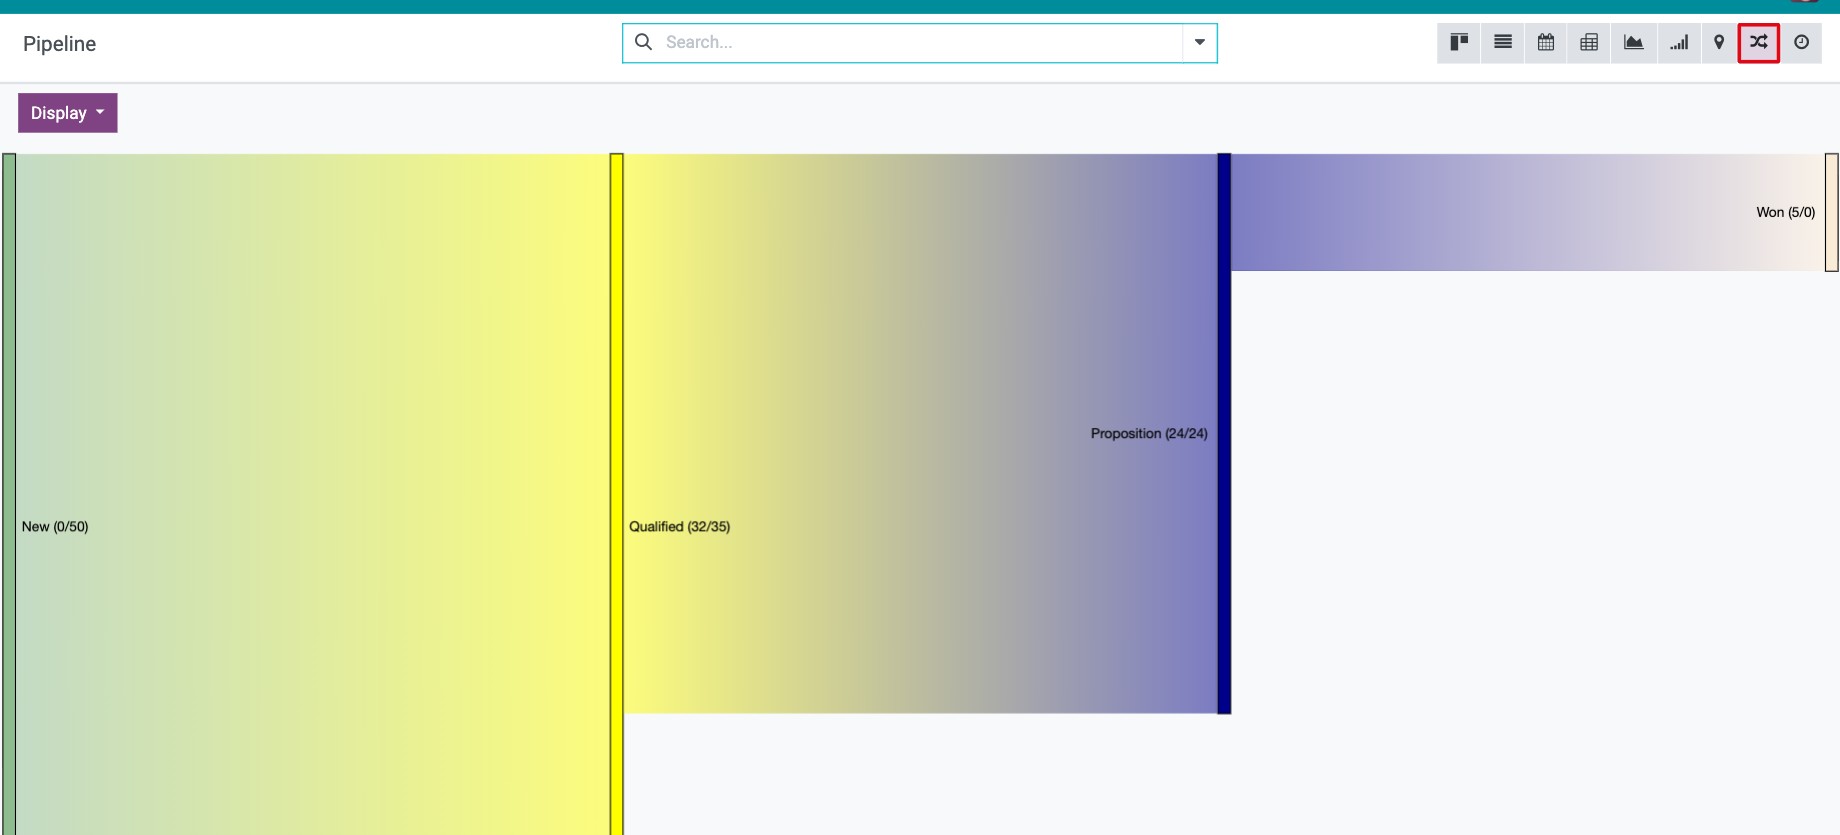Click the search magnifier icon
The image size is (1840, 835).
[644, 42]
